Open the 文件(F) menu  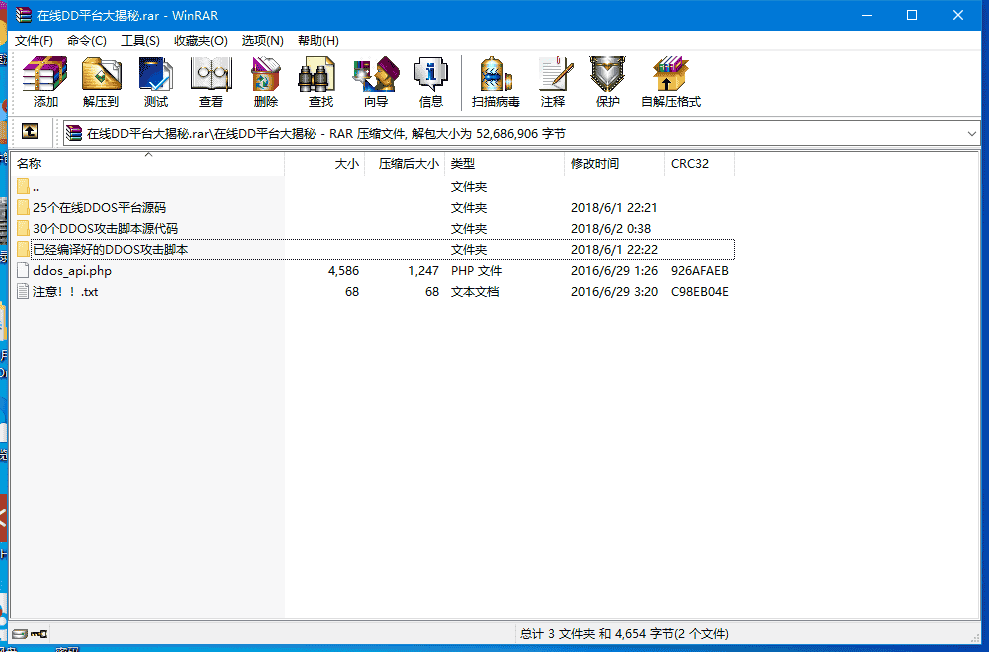pyautogui.click(x=34, y=41)
